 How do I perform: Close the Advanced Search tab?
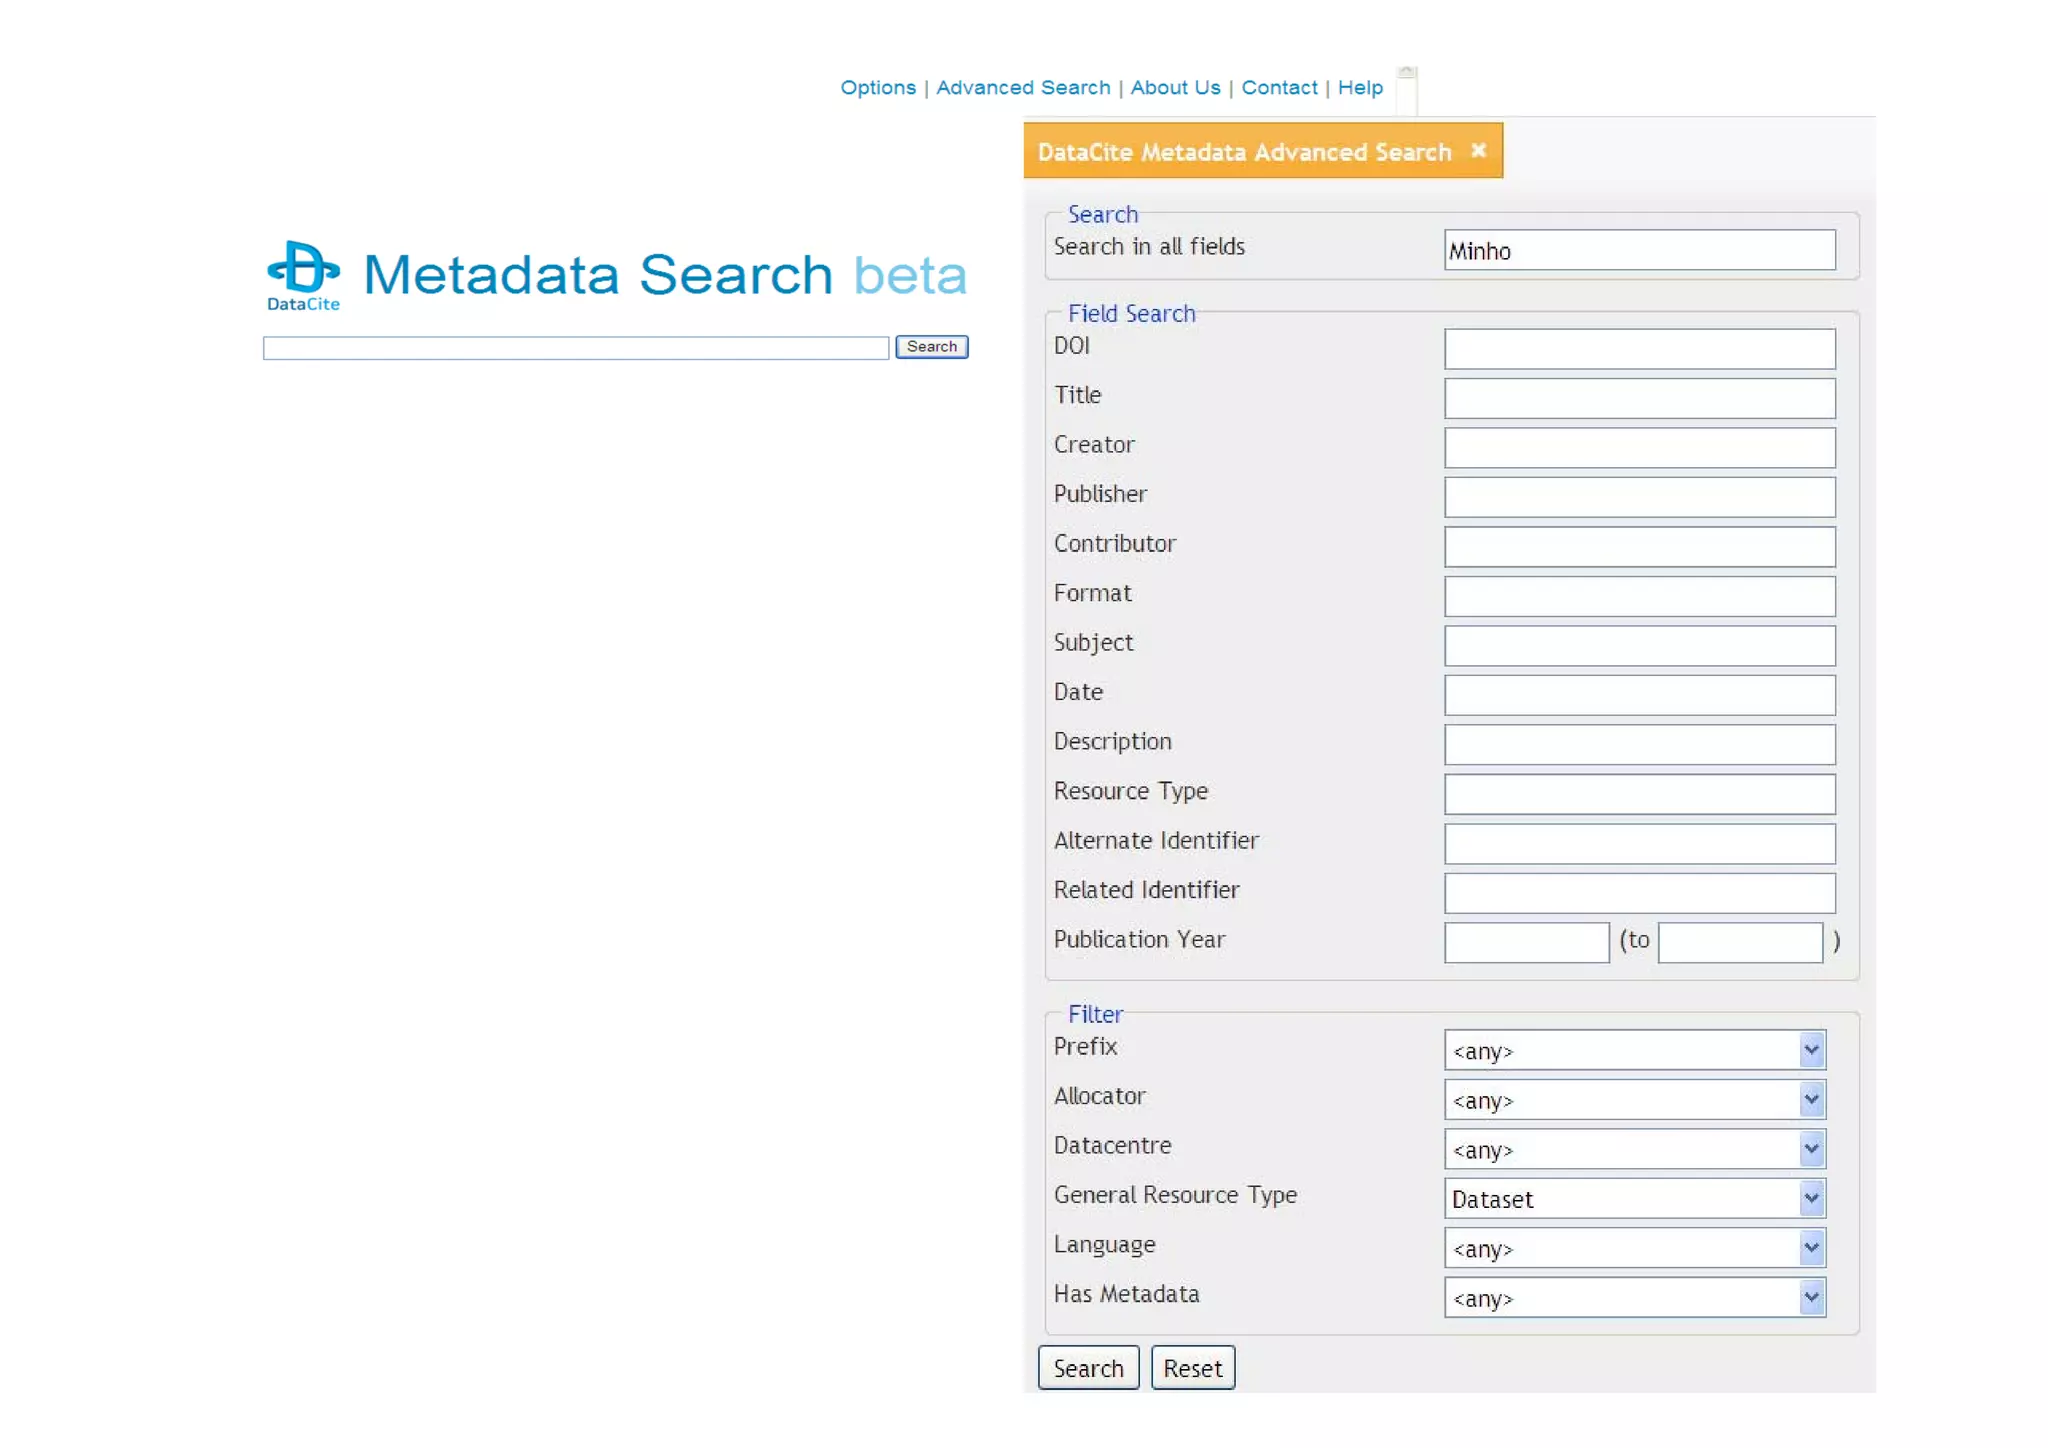[1478, 150]
